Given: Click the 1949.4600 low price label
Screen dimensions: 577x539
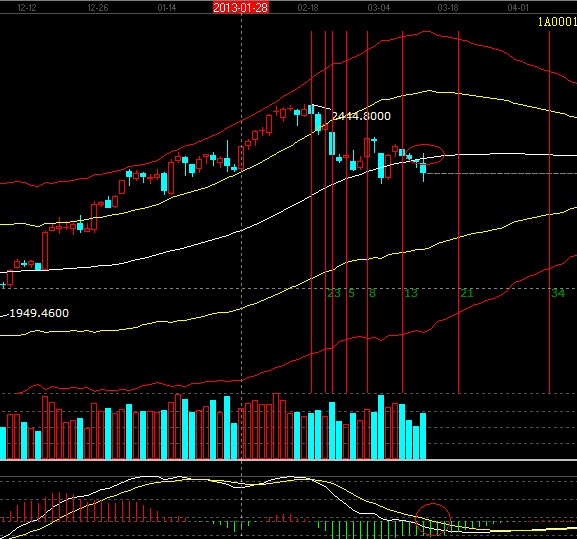Looking at the screenshot, I should click(x=39, y=313).
